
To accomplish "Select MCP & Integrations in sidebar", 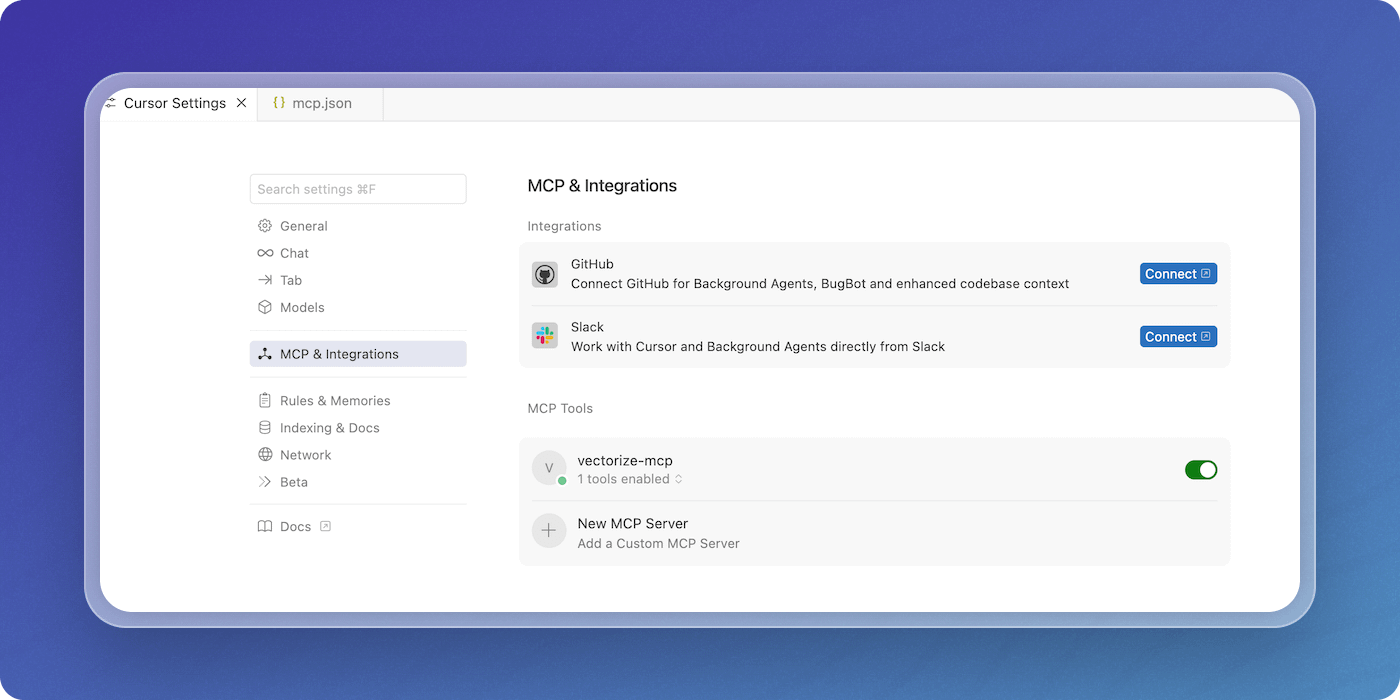I will click(358, 354).
